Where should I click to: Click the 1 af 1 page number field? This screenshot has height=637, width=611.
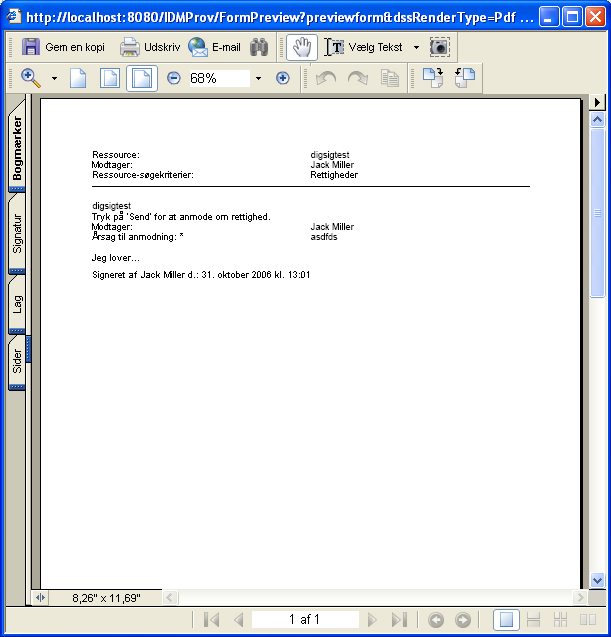point(305,620)
